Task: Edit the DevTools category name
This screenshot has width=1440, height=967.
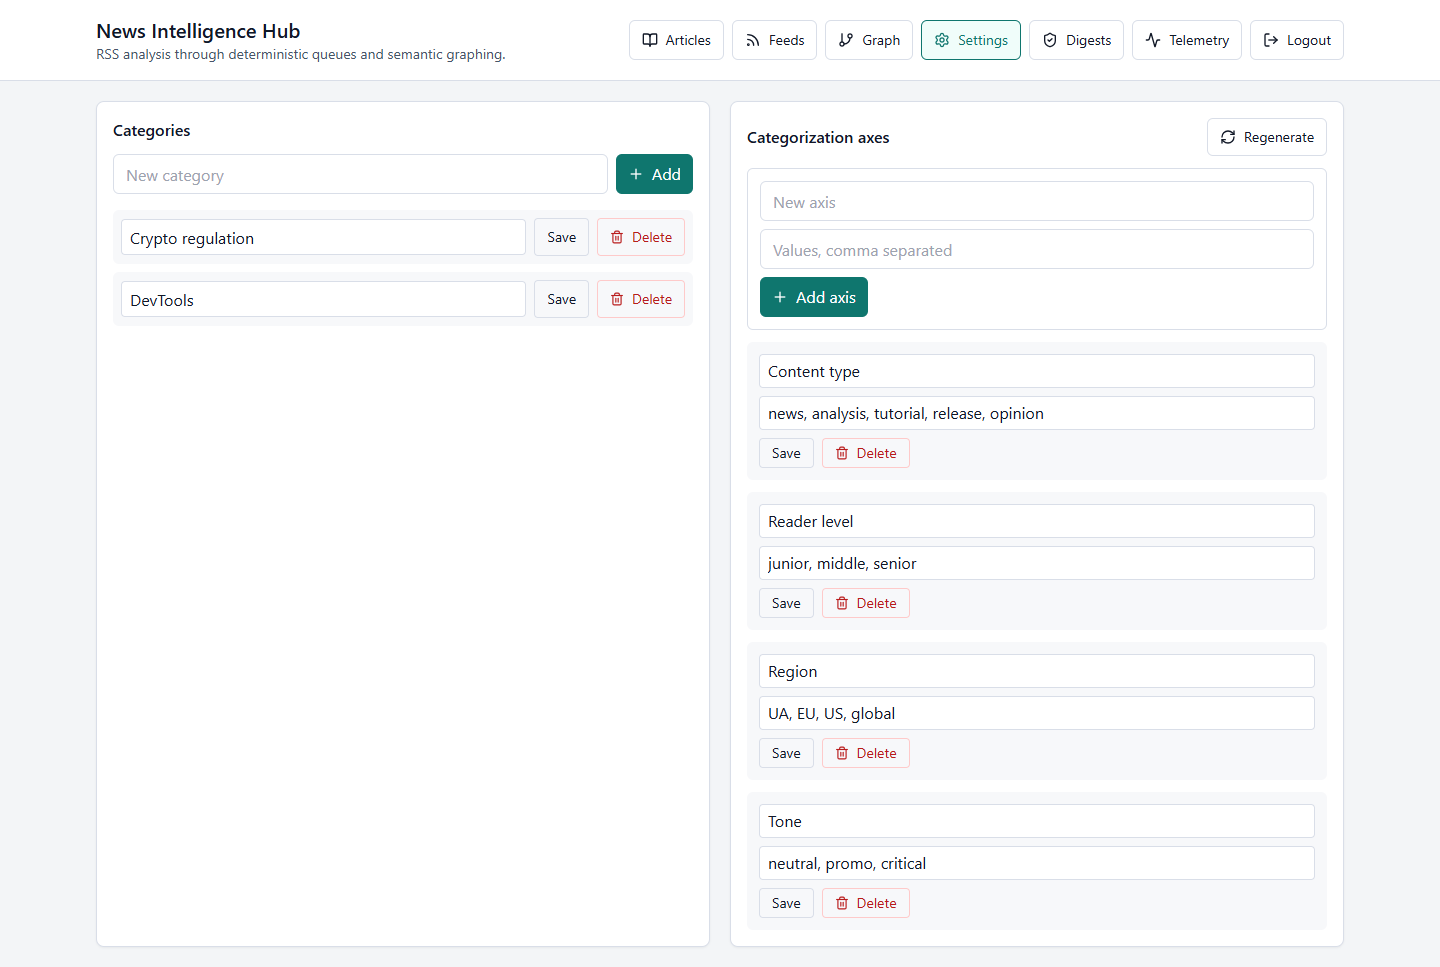Action: 323,299
